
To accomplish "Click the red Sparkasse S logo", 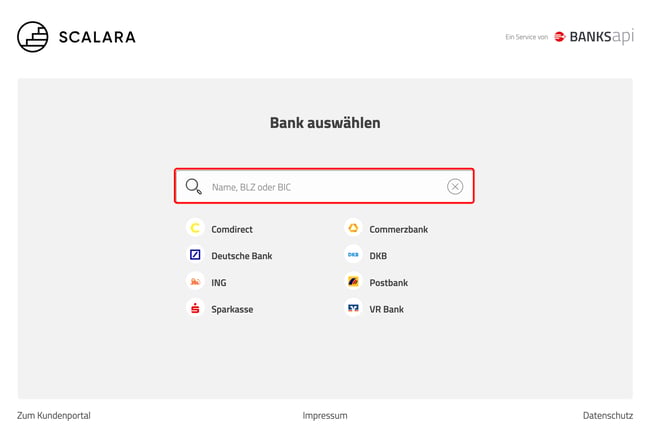I will click(x=195, y=308).
